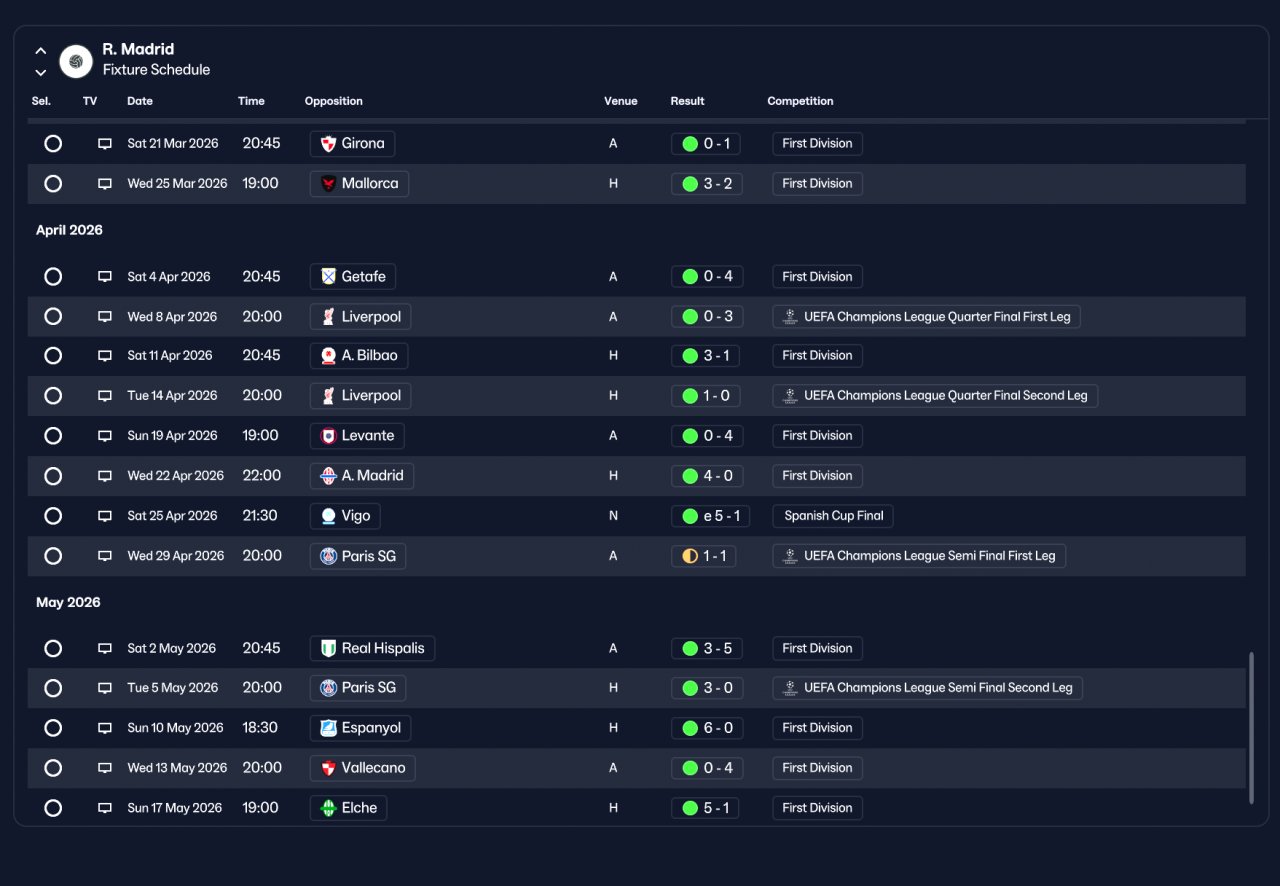
Task: Click the TV icon on the Vigo cup final row
Action: (105, 516)
